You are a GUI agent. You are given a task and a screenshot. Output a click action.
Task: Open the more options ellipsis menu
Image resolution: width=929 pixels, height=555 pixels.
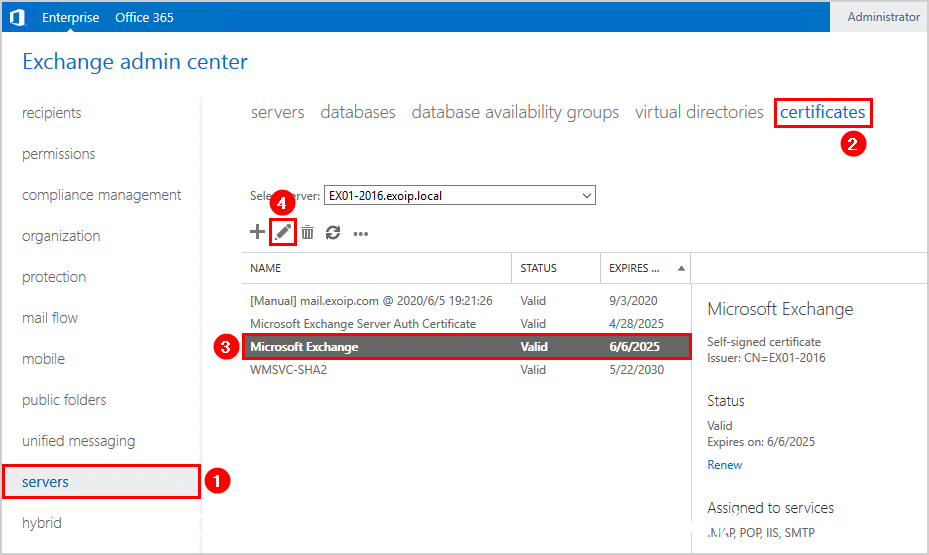click(x=361, y=234)
